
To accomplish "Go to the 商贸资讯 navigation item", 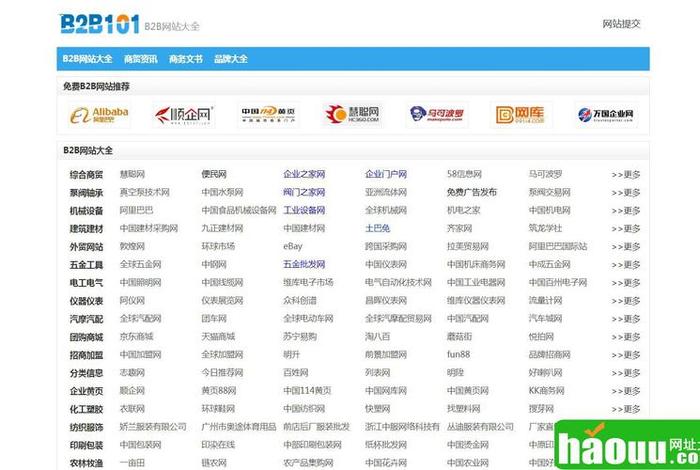I will click(141, 59).
